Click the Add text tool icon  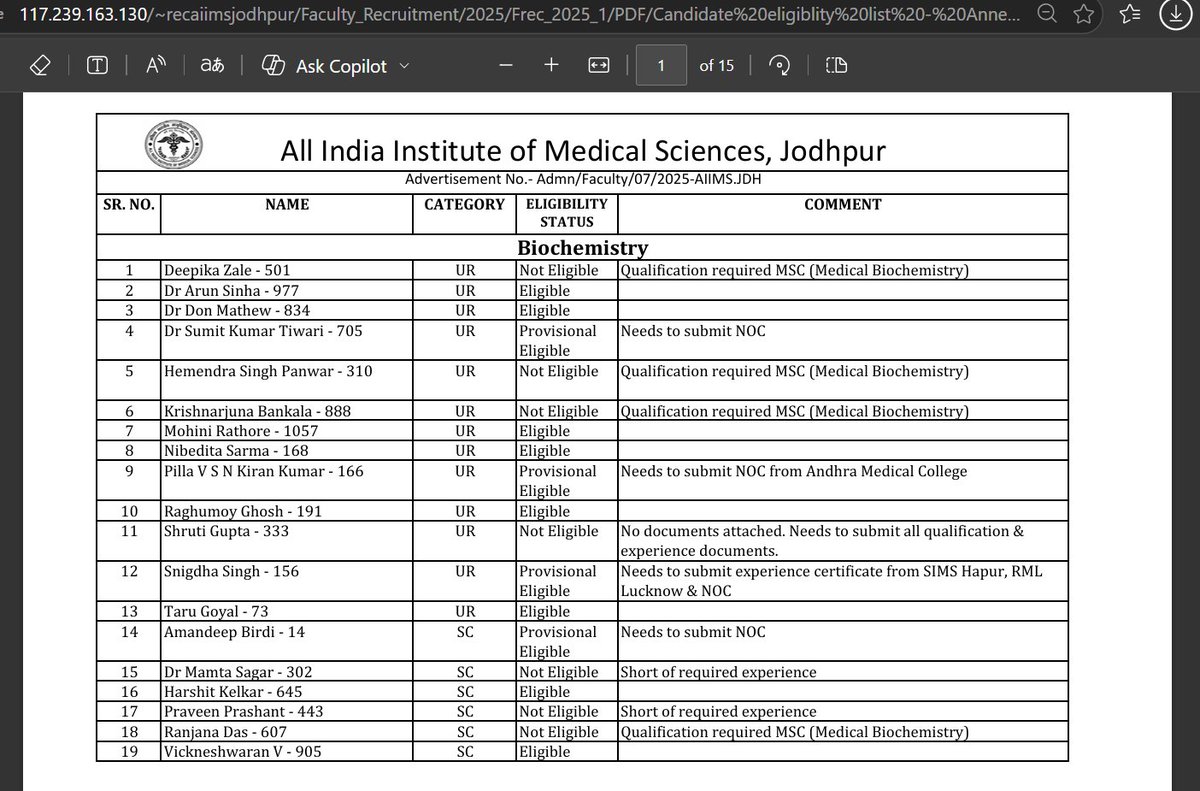(x=97, y=66)
